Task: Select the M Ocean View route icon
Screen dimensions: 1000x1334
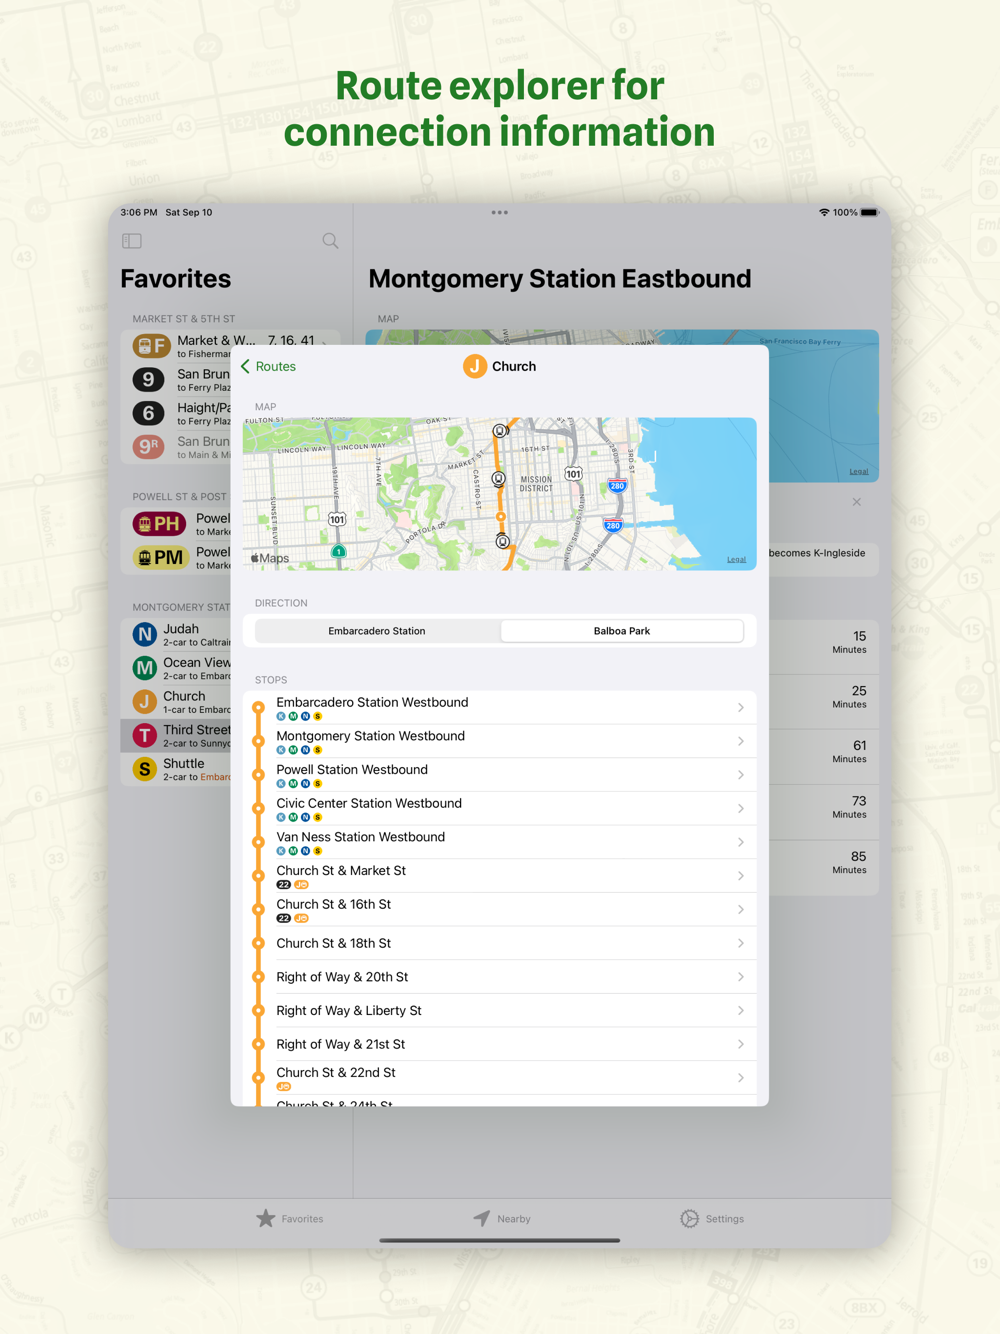Action: pyautogui.click(x=145, y=668)
